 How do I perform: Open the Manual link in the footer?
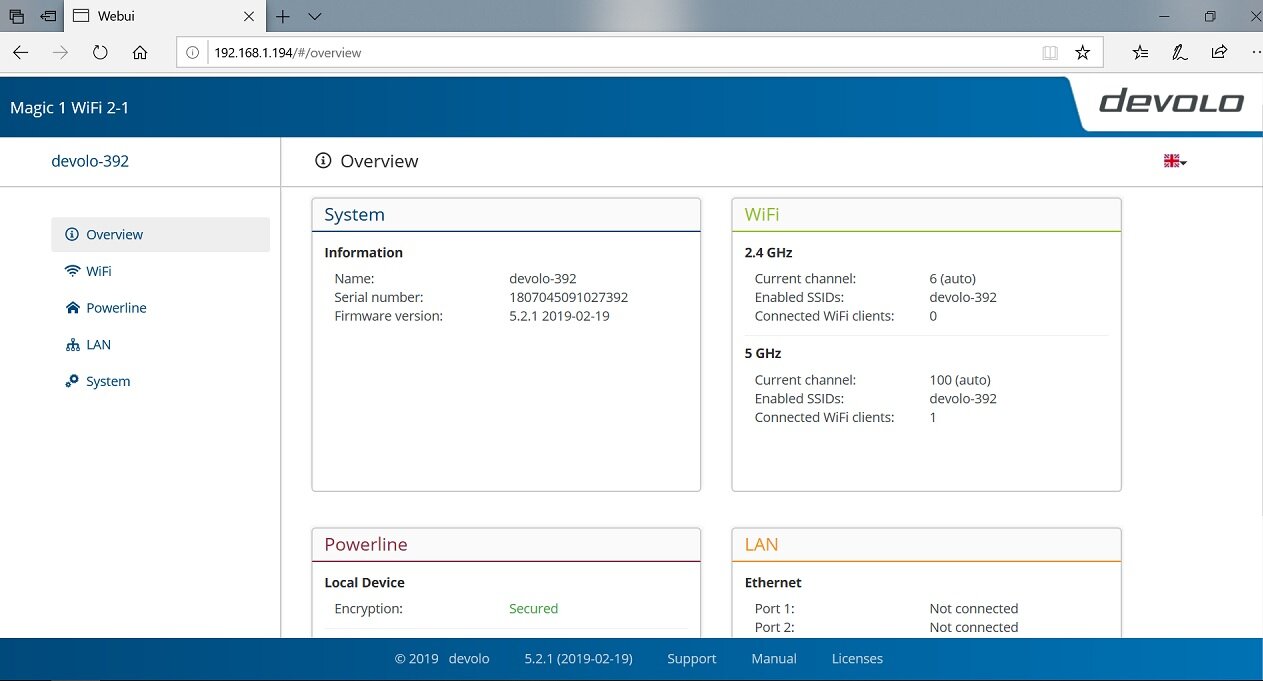[774, 659]
